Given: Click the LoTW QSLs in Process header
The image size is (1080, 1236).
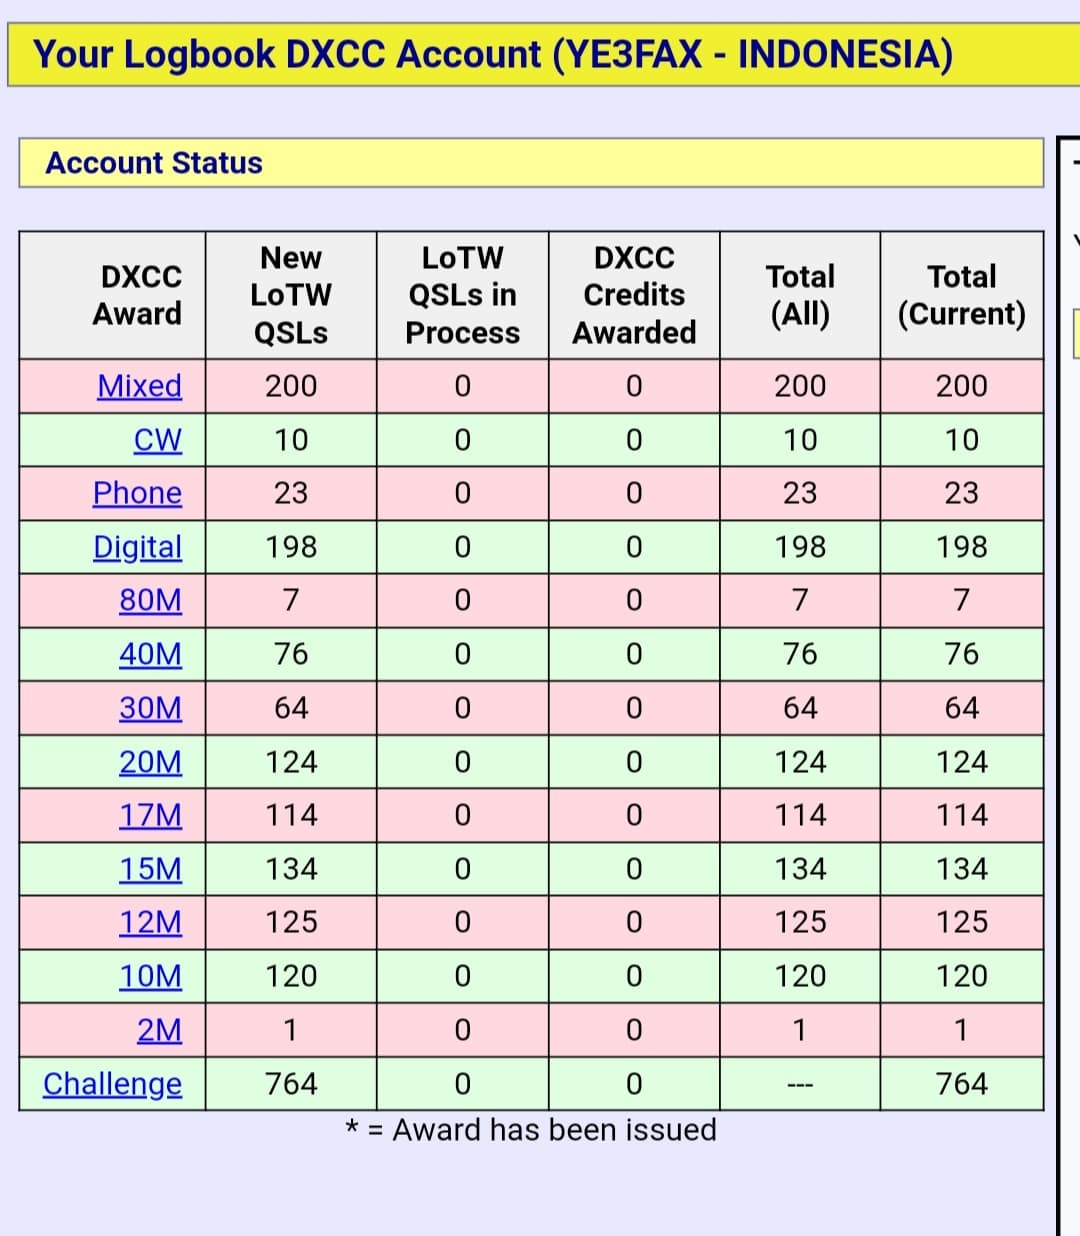Looking at the screenshot, I should (462, 295).
